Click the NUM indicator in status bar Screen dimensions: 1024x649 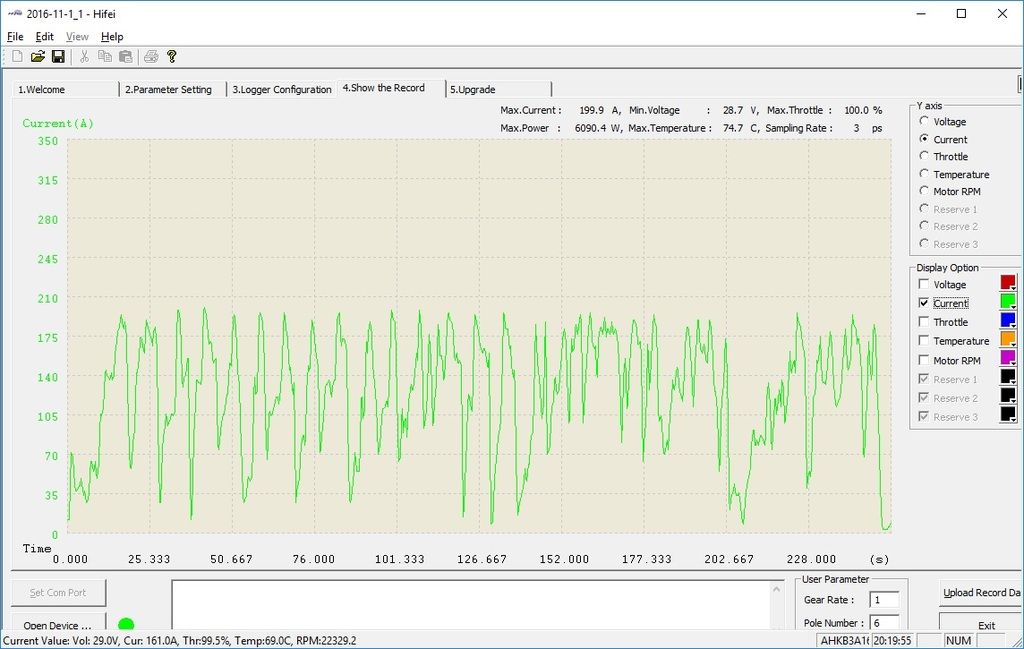point(958,641)
